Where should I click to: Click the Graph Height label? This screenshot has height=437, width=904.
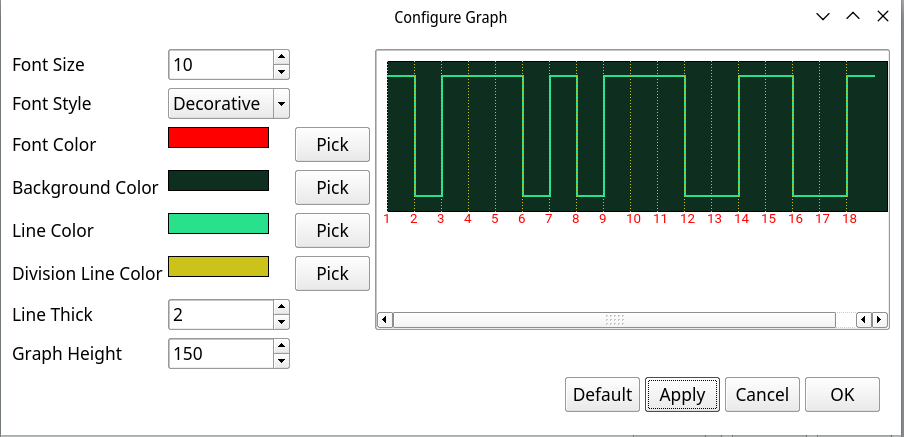67,353
